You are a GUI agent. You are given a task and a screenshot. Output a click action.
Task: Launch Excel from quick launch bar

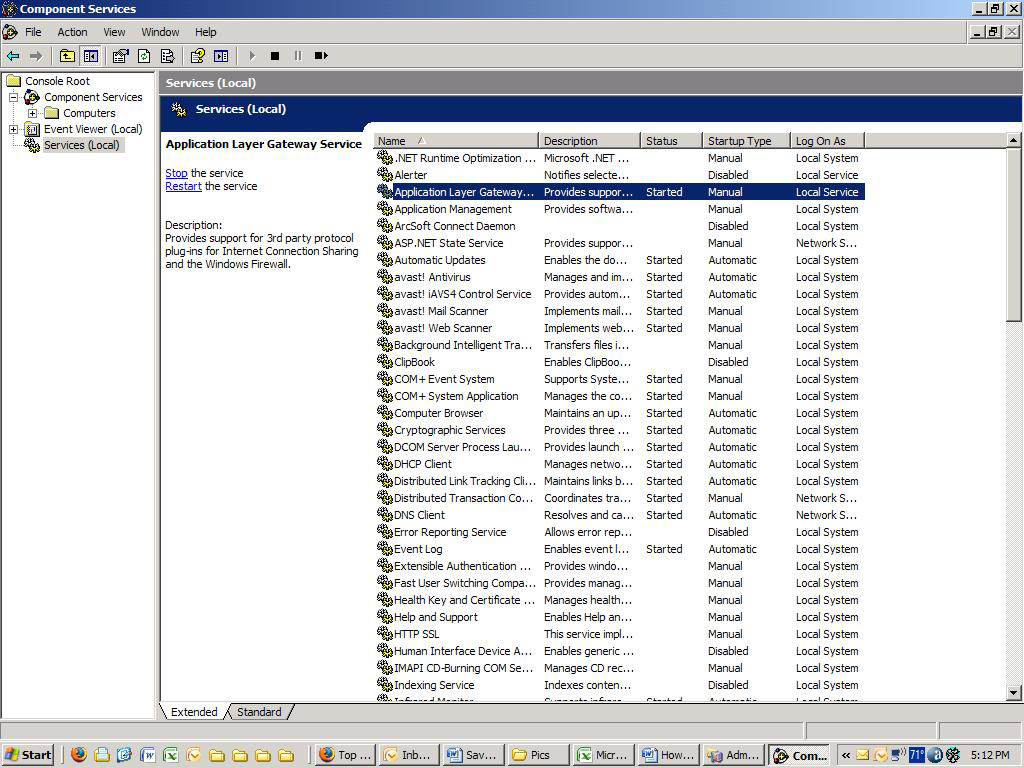pos(171,755)
